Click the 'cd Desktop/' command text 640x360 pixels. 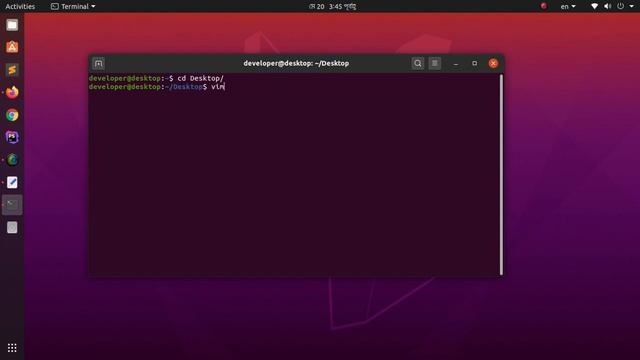pos(200,78)
